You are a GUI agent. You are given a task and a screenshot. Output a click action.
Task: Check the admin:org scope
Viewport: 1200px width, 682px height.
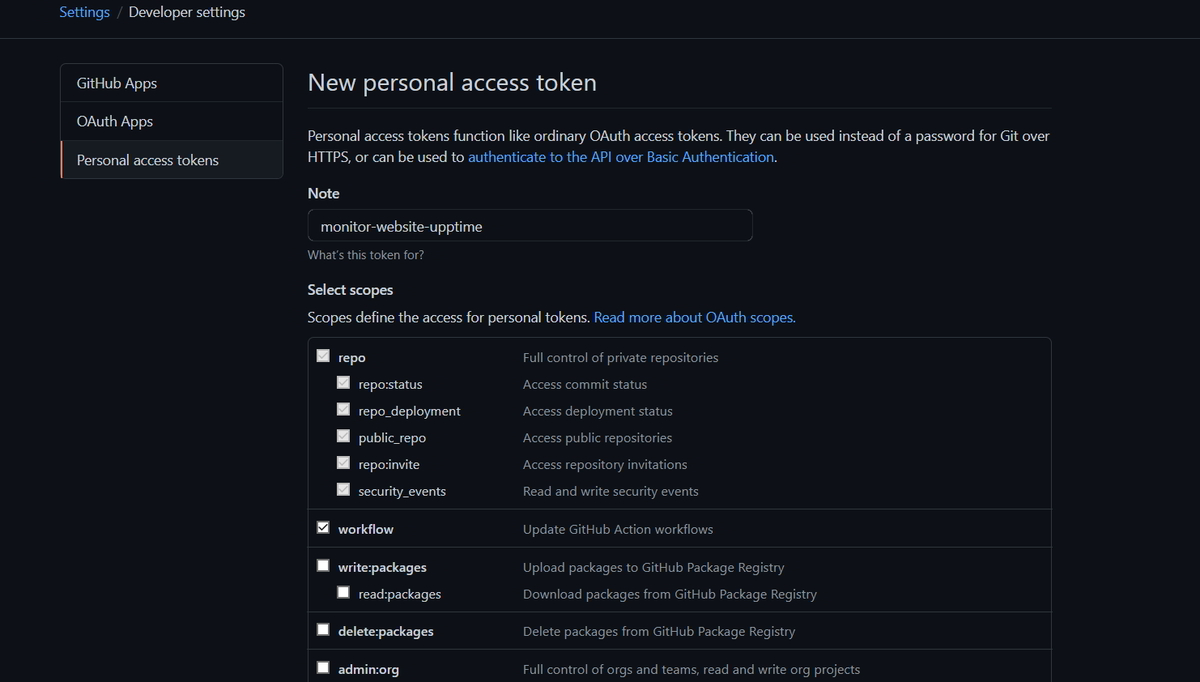click(323, 668)
